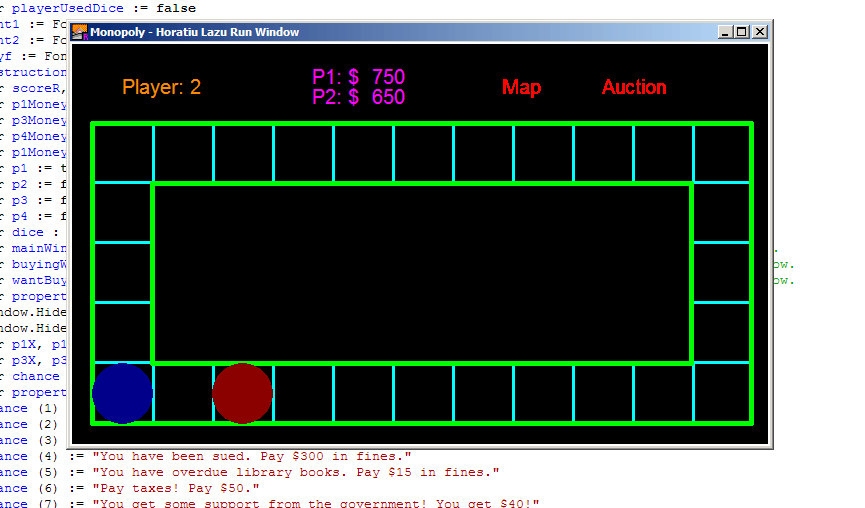Click the bottom-right corner board square
Image resolution: width=865 pixels, height=508 pixels.
722,393
